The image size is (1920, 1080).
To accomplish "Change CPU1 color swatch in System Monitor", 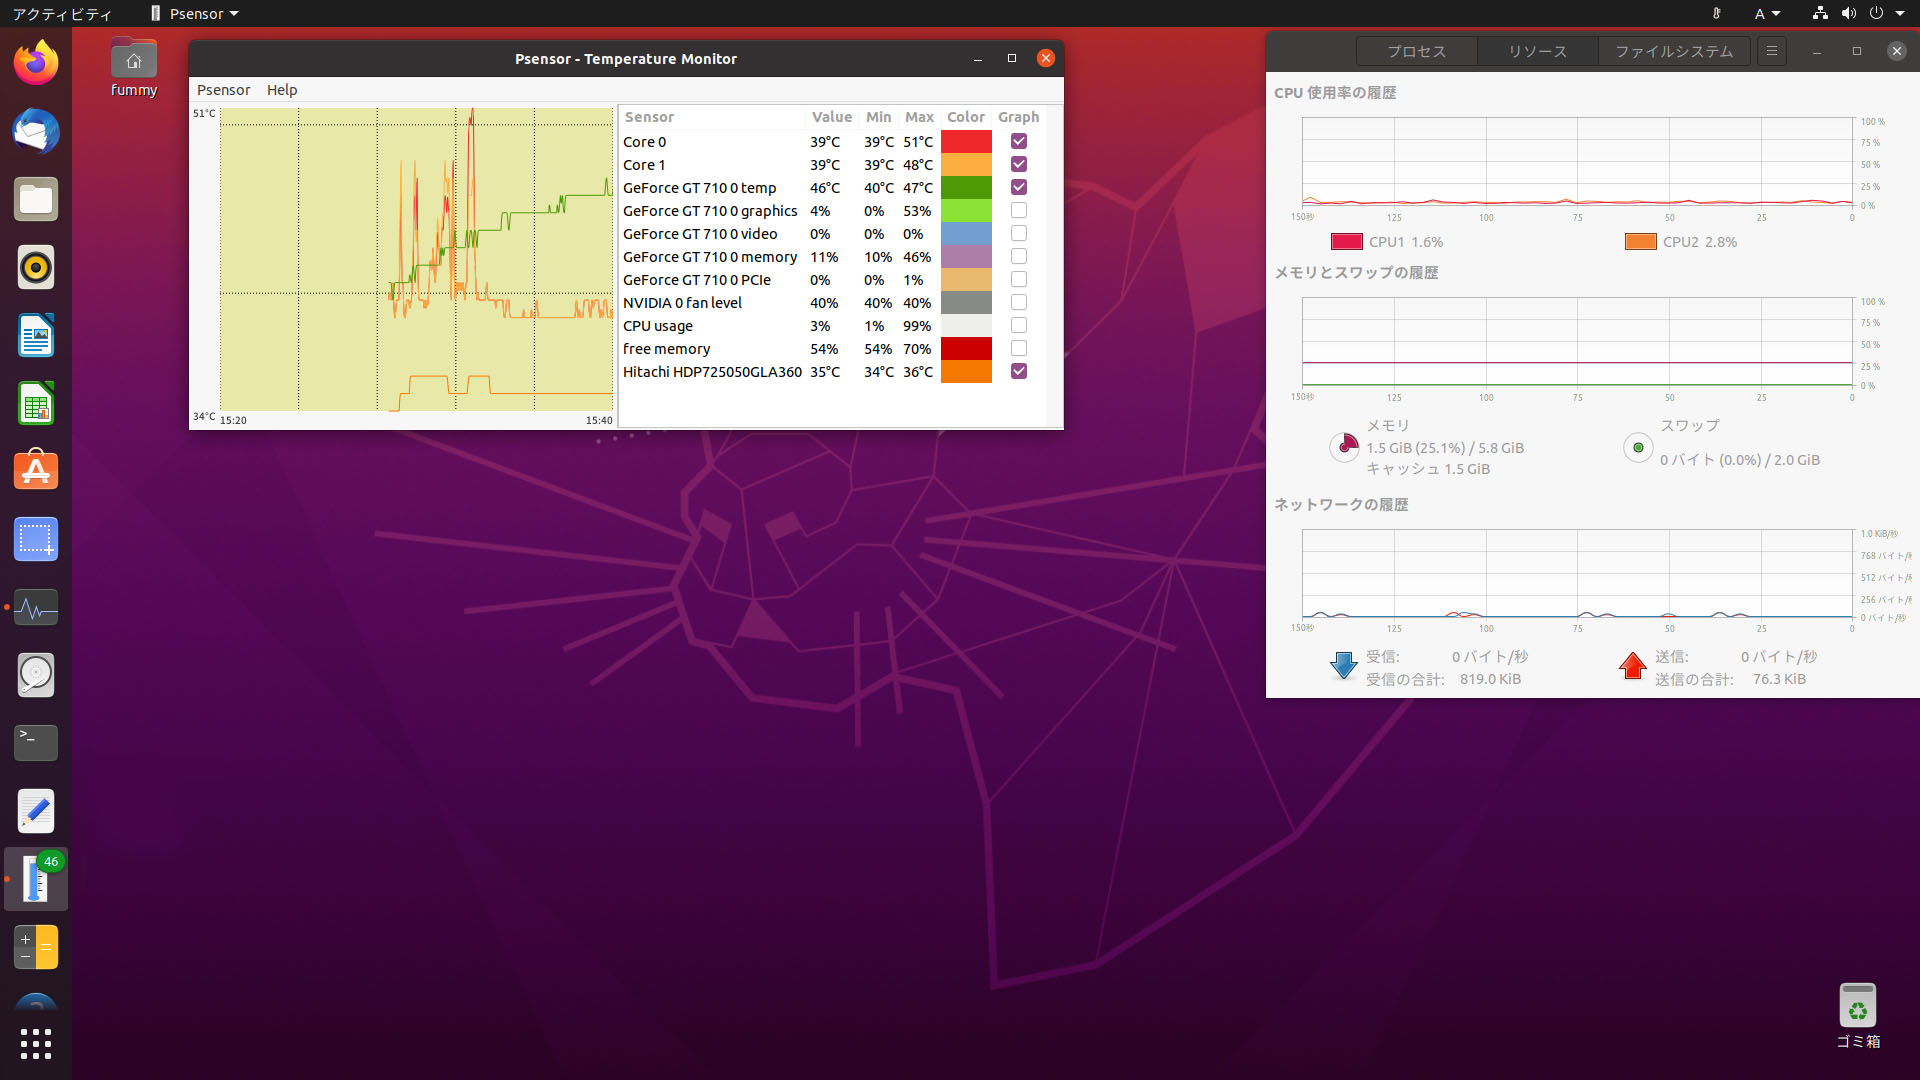I will pos(1346,241).
